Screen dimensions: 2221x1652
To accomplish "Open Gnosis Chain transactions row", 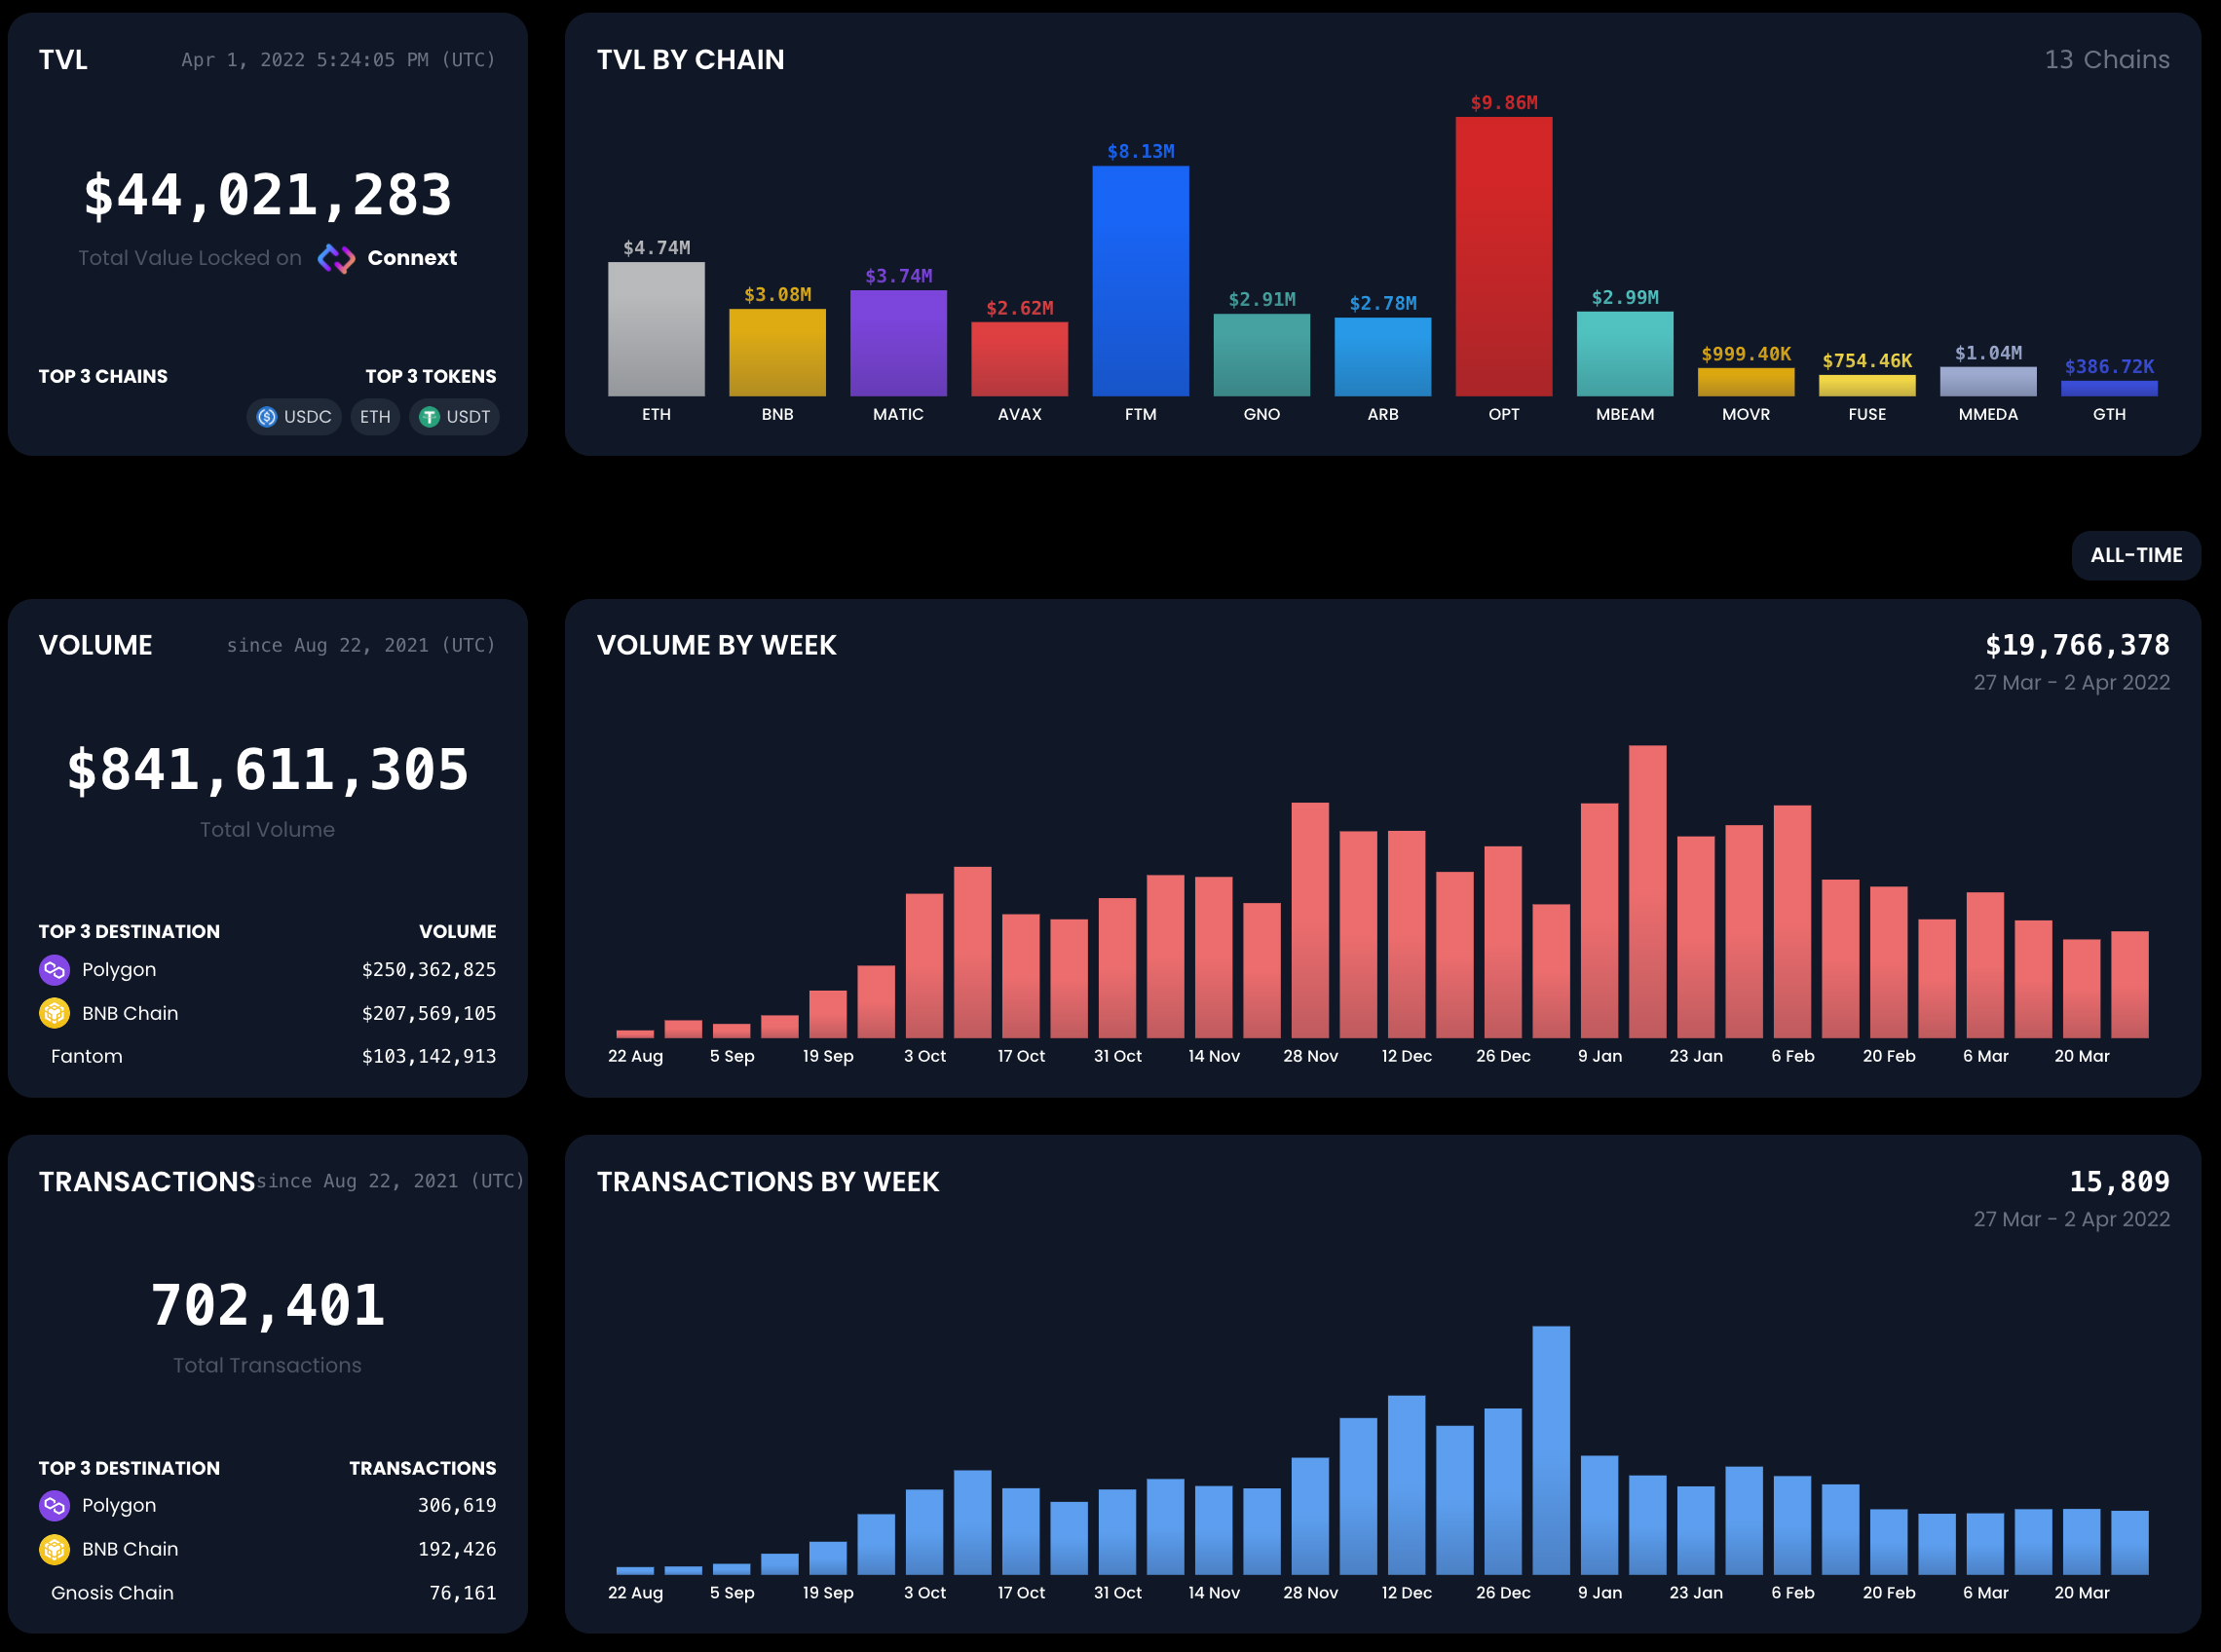I will point(112,1593).
